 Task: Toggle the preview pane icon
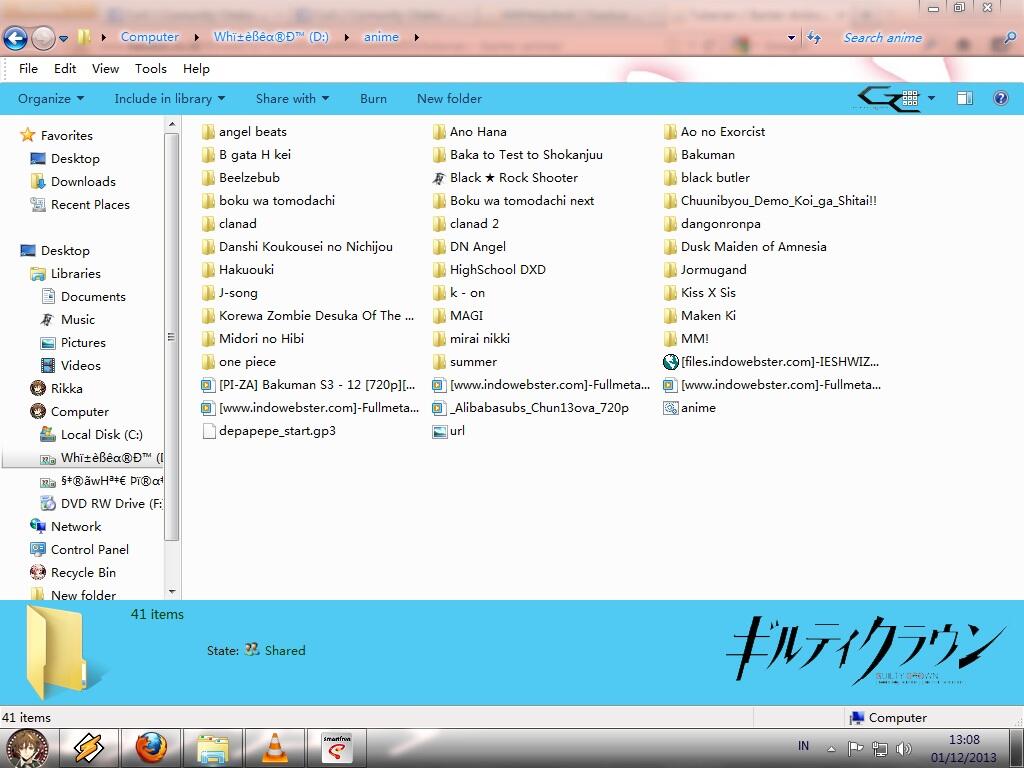(965, 99)
